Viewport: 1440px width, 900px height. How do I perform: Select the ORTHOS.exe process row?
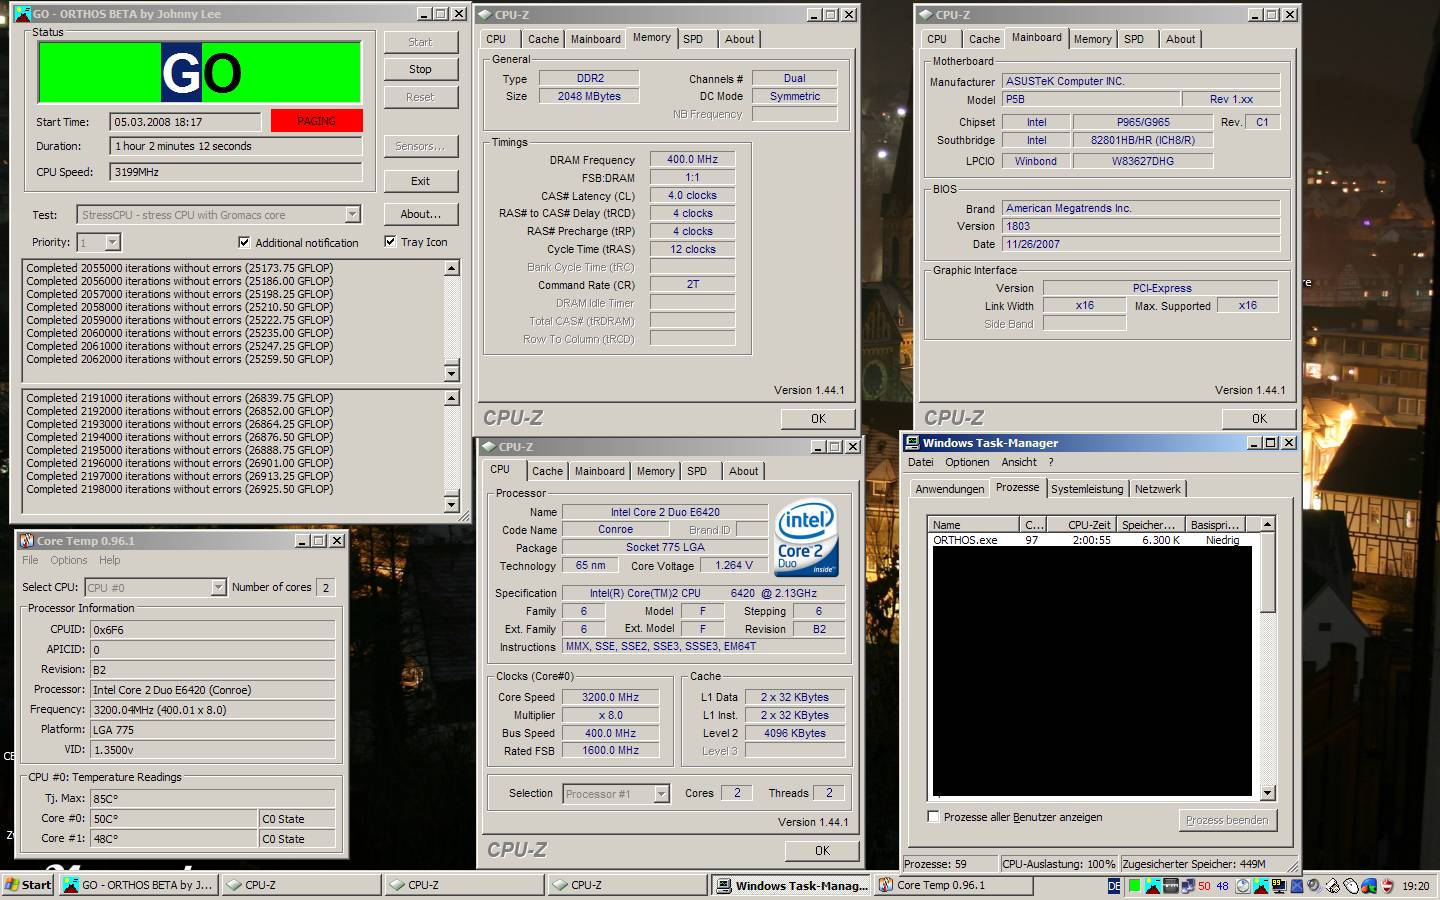tap(1093, 540)
